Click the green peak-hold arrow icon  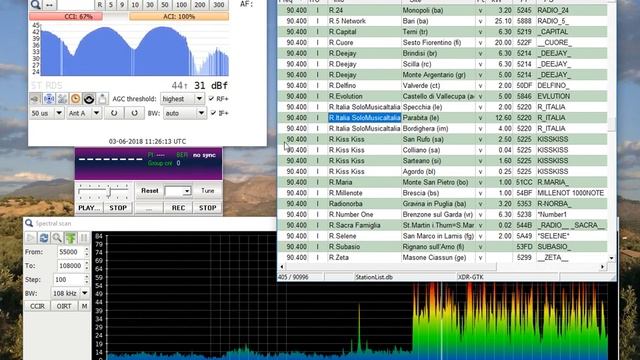[71, 238]
